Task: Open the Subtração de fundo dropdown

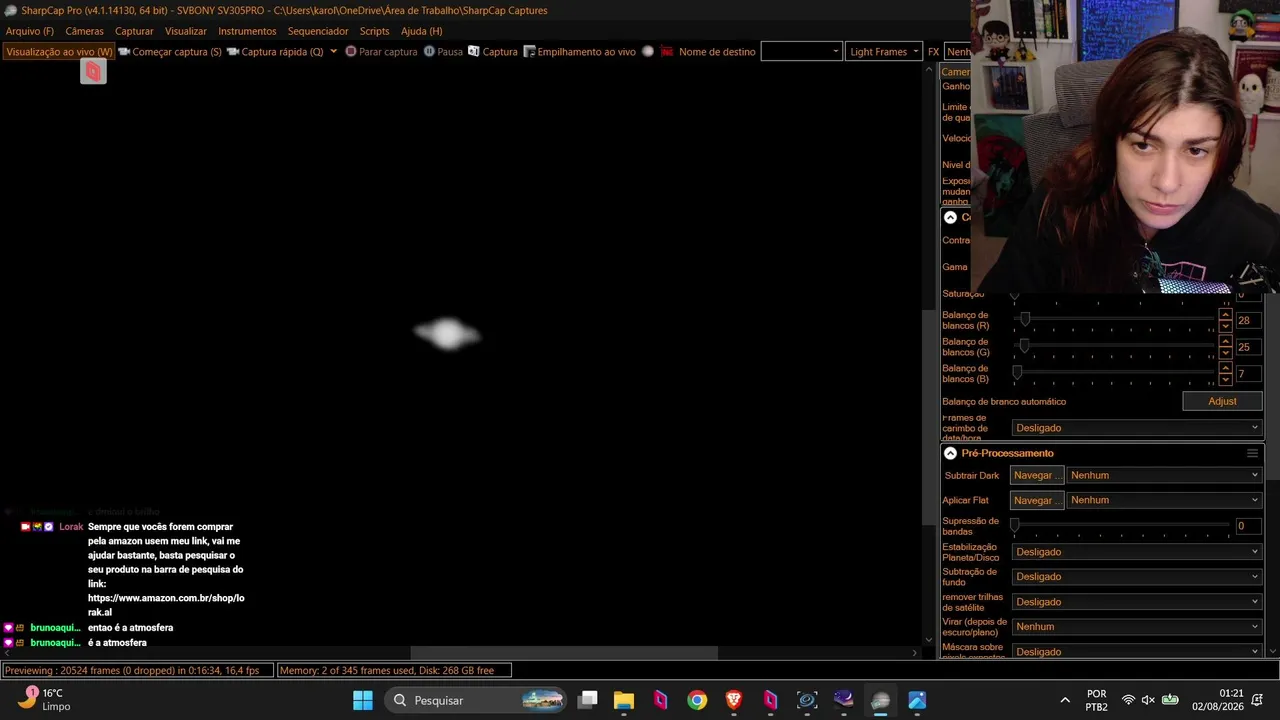Action: click(x=1137, y=576)
